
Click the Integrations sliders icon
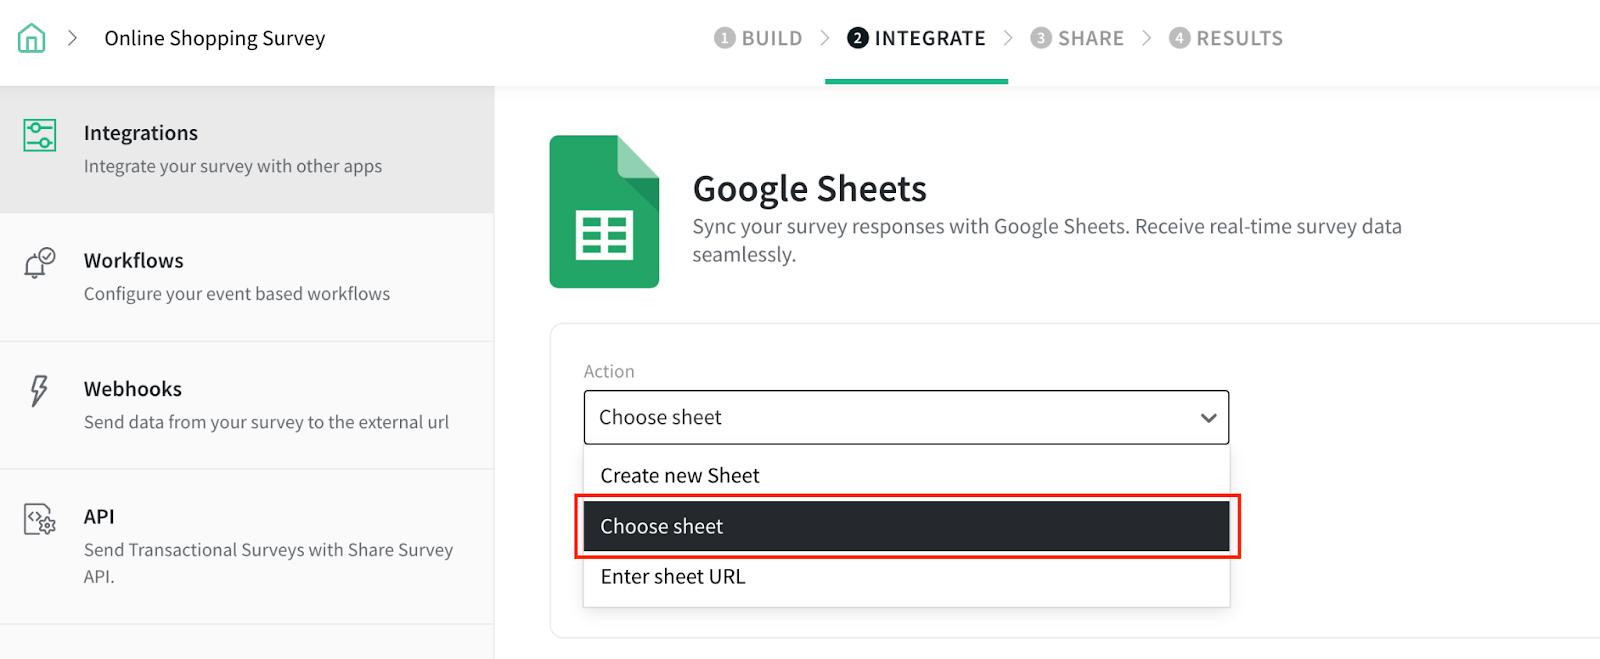click(x=40, y=135)
